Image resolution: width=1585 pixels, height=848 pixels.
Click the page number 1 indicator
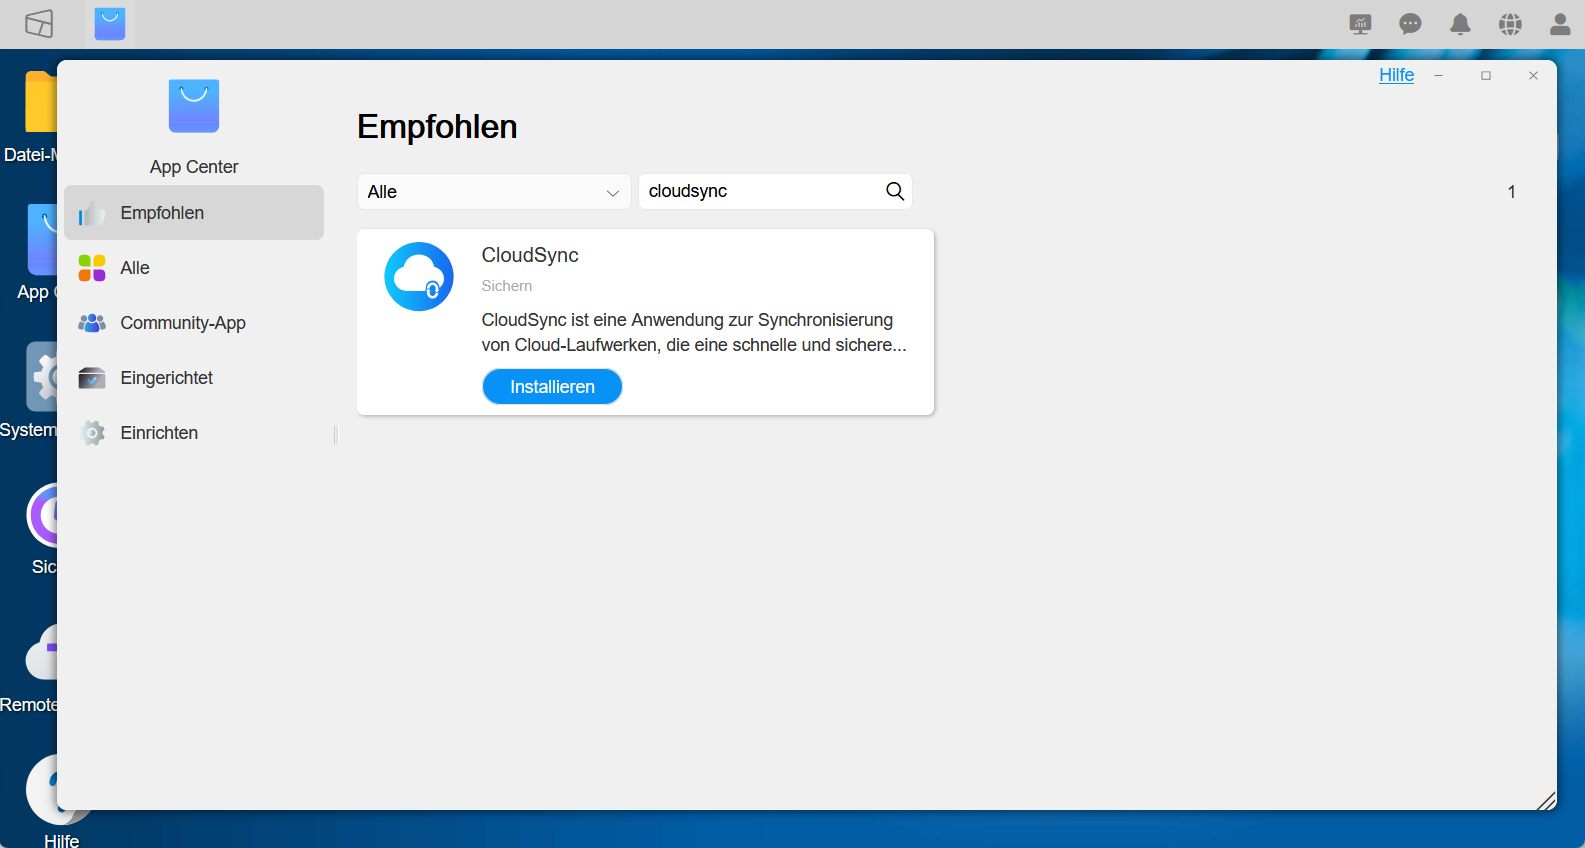click(x=1512, y=192)
